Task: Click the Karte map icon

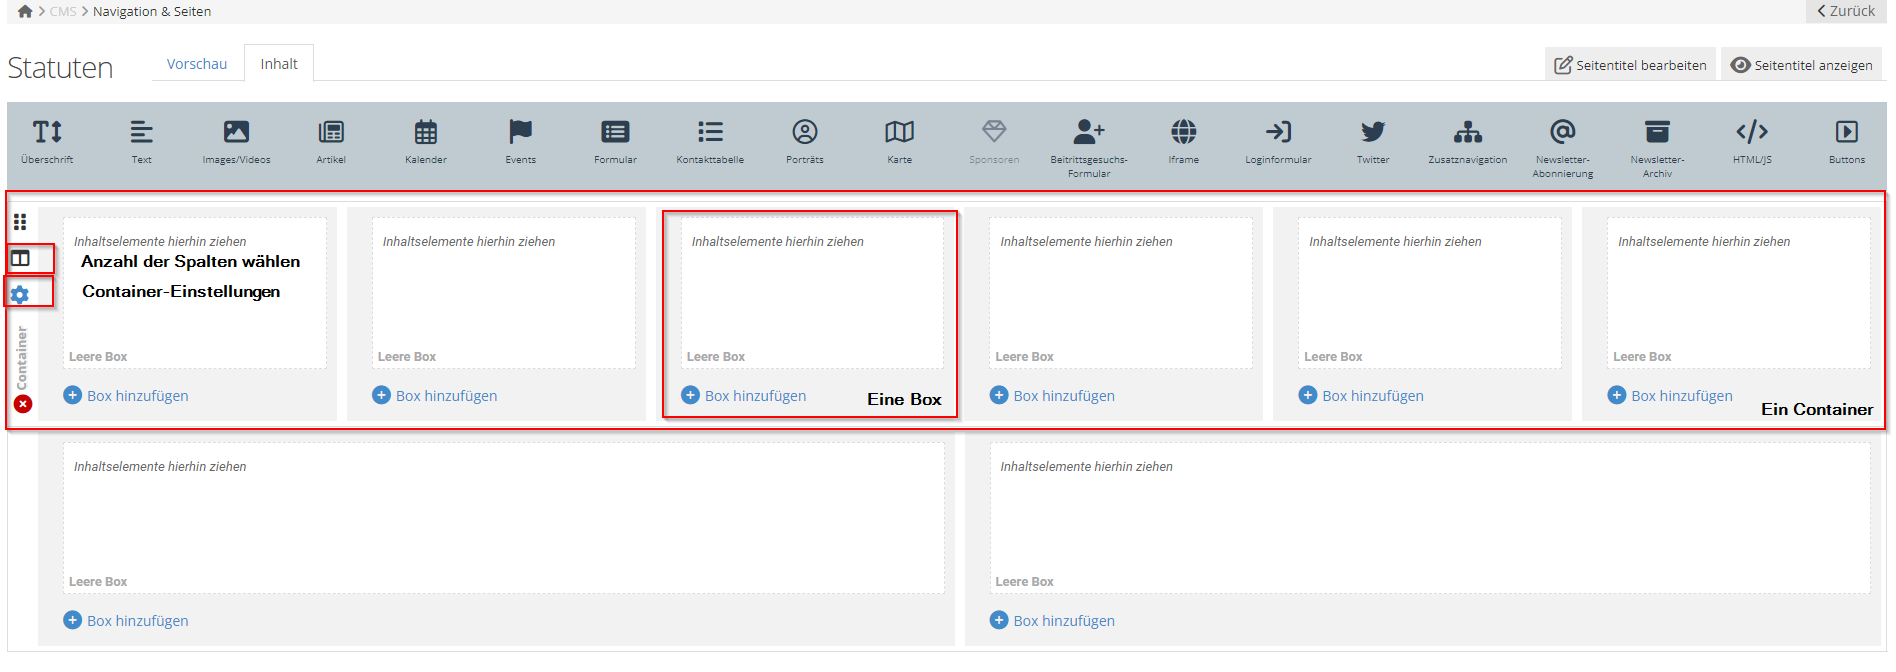Action: (899, 132)
